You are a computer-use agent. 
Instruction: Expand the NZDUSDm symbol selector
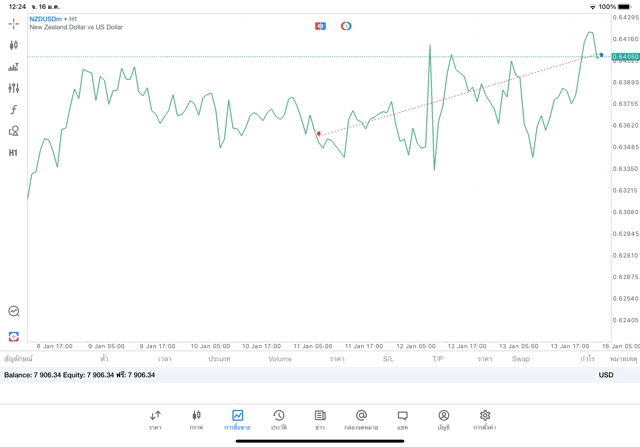pos(48,19)
